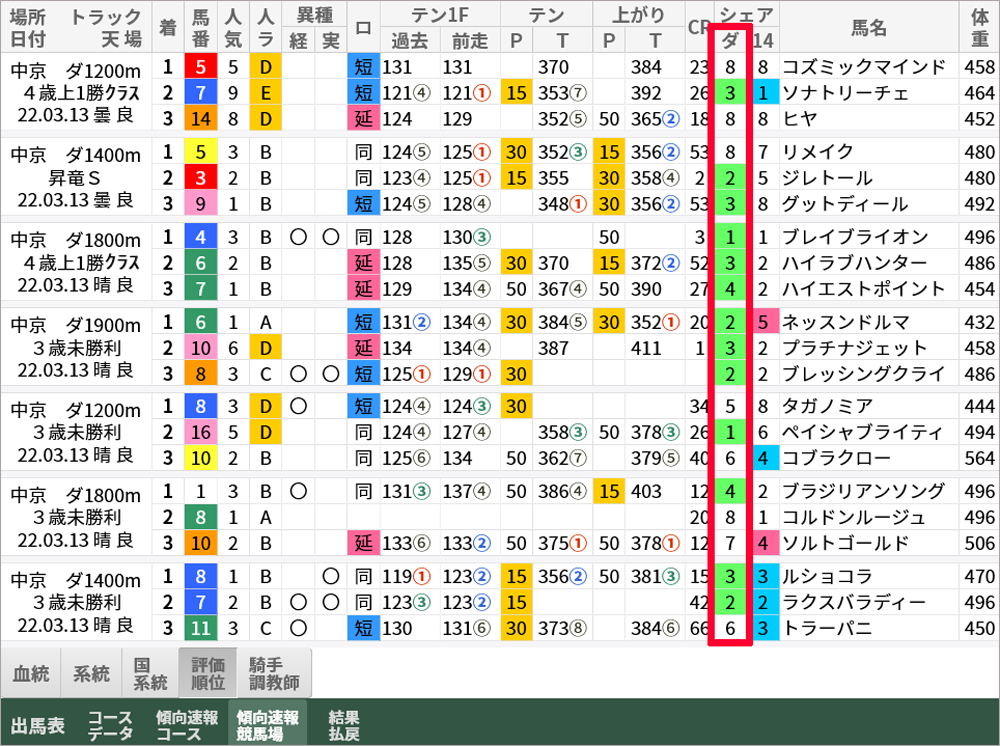Screen dimensions: 1000x746
Task: Click 延 badge in ハイラブハンター row
Action: [364, 263]
